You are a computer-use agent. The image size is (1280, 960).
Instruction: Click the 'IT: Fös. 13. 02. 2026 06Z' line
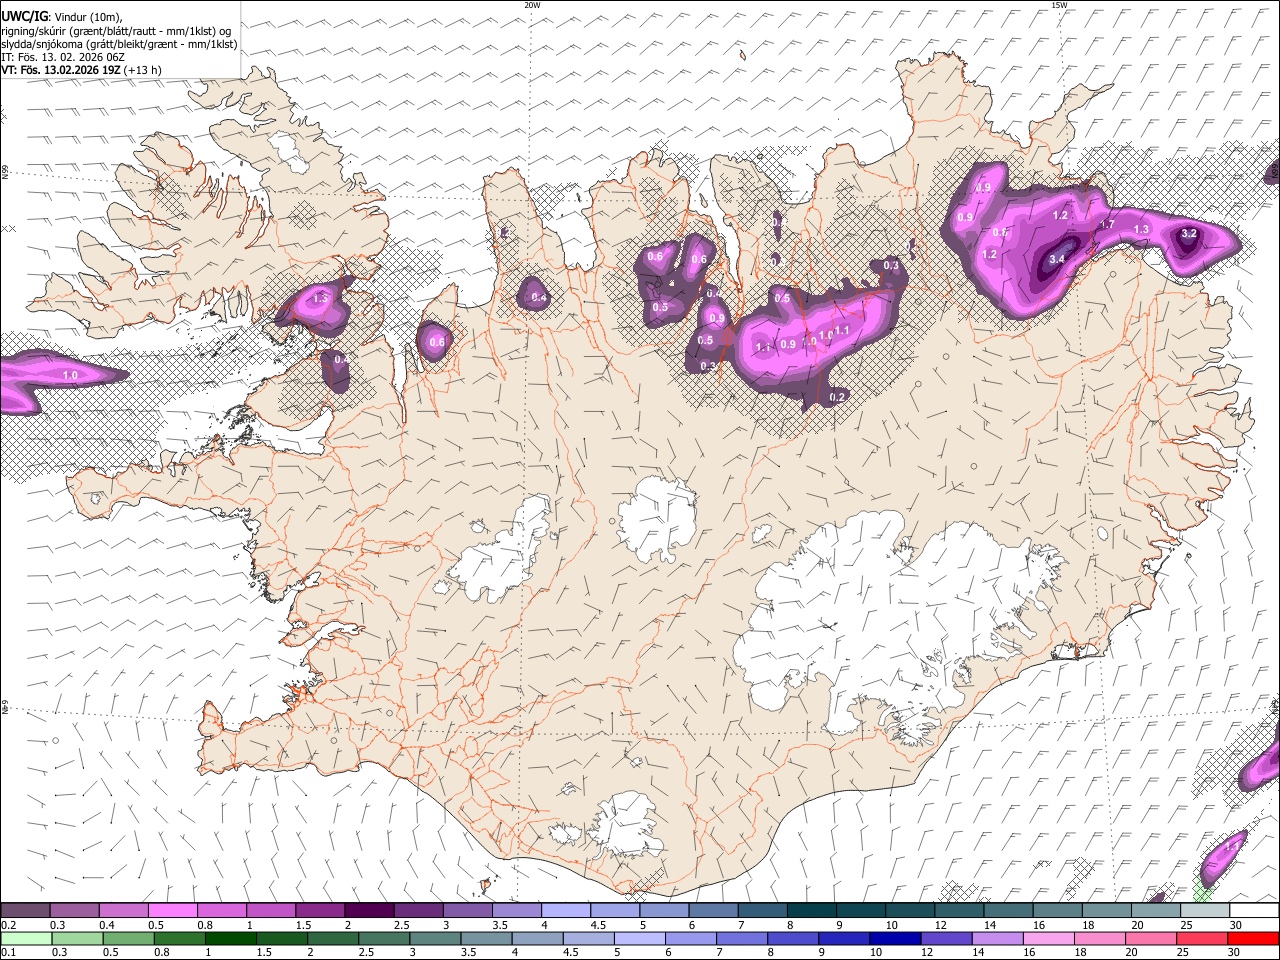pos(63,57)
